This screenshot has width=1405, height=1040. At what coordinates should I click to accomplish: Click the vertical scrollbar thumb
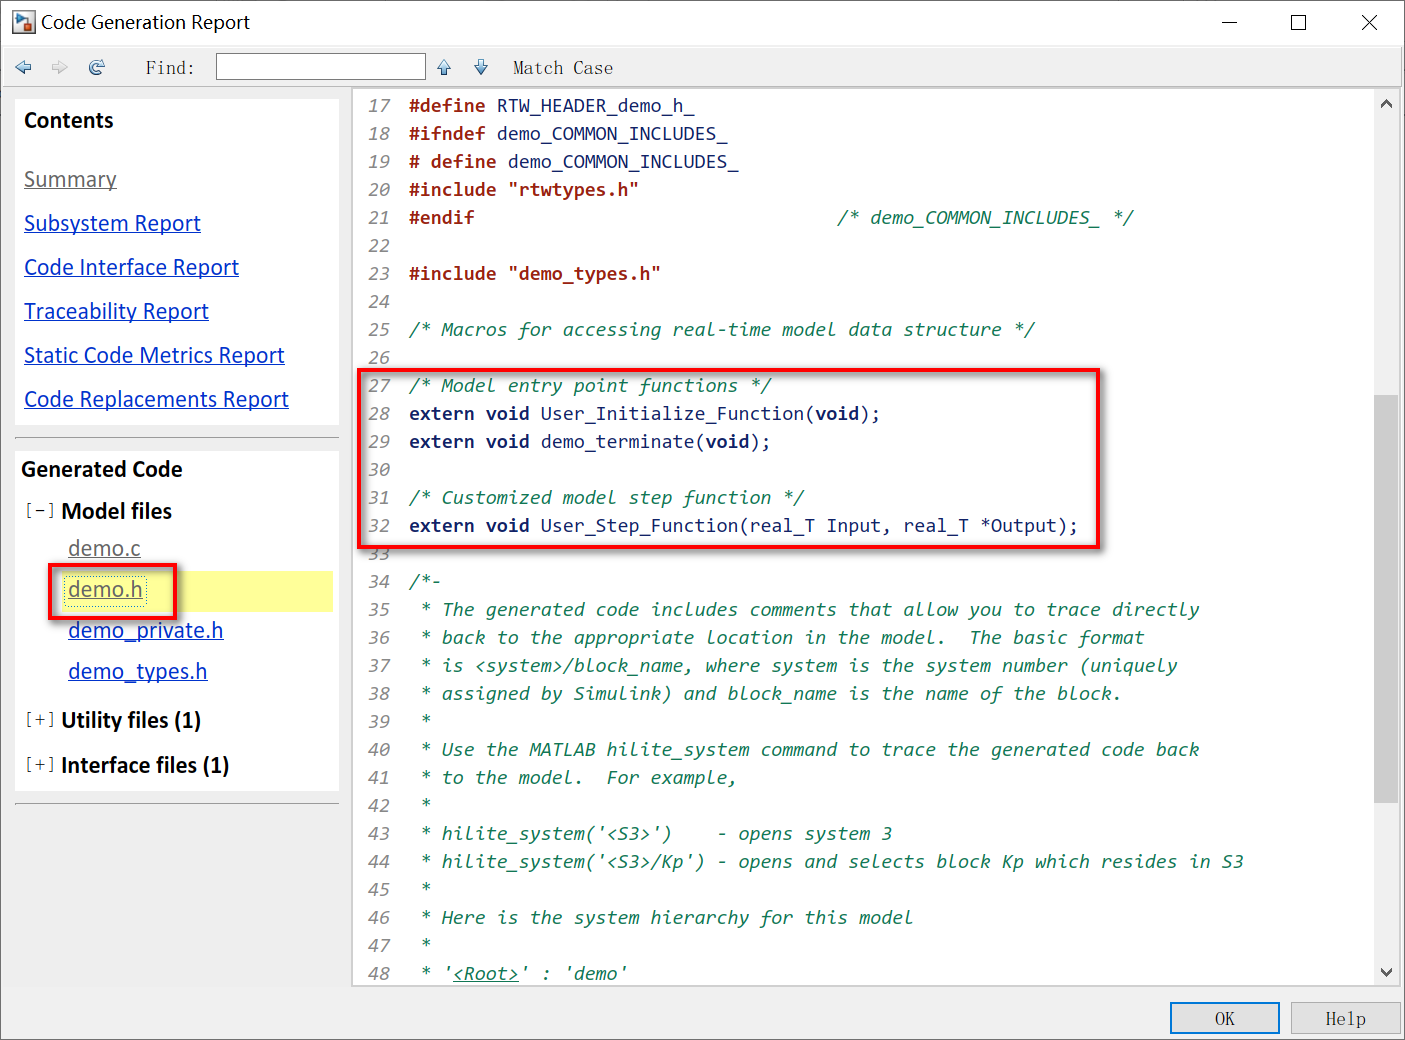1386,598
